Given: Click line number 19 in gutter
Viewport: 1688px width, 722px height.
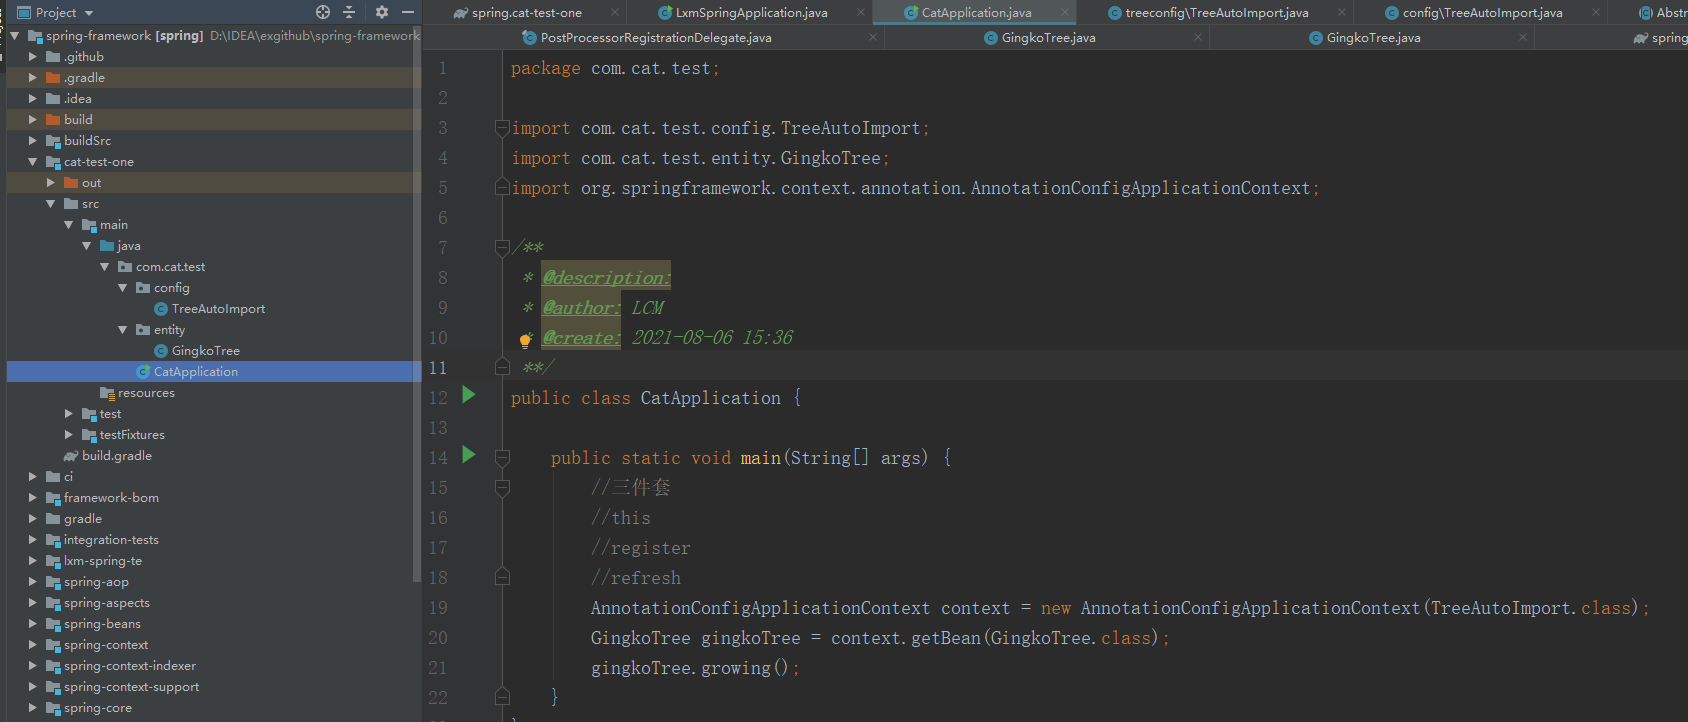Looking at the screenshot, I should tap(438, 608).
